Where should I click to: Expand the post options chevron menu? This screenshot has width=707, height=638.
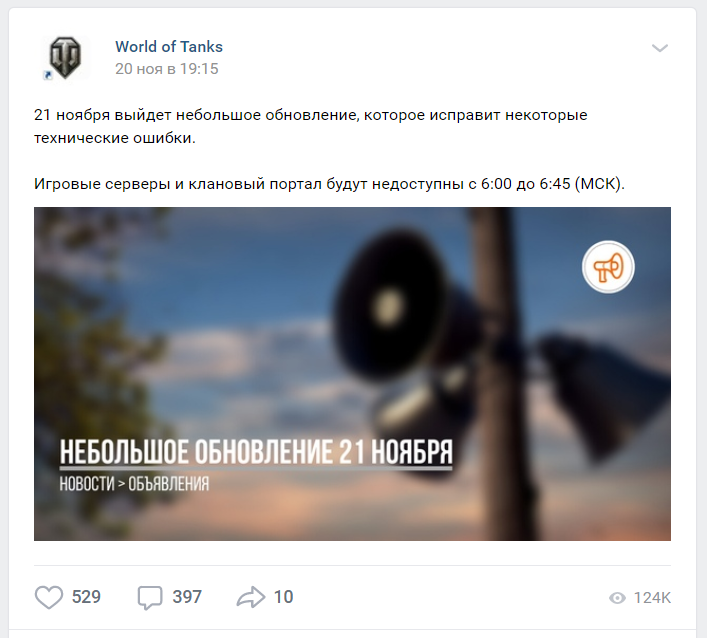click(x=660, y=48)
